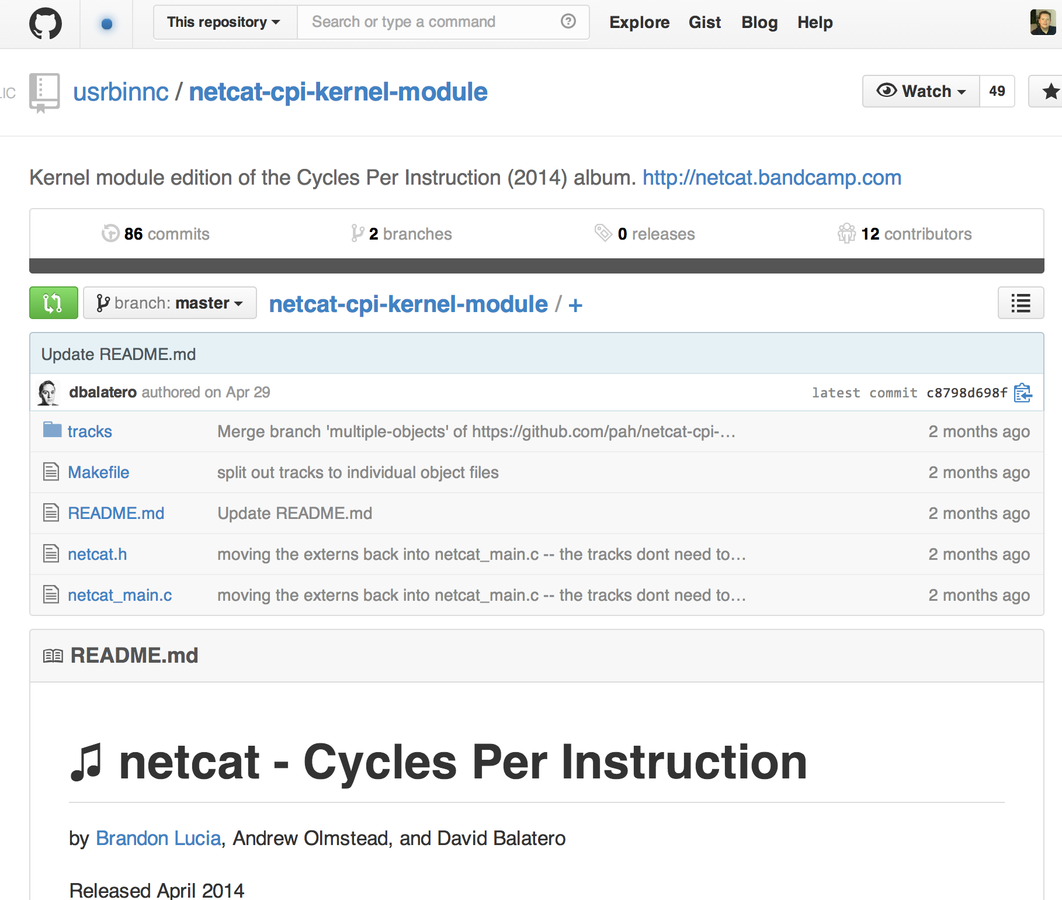View 86 commits tab
Screen dimensions: 1062x900
(x=156, y=234)
